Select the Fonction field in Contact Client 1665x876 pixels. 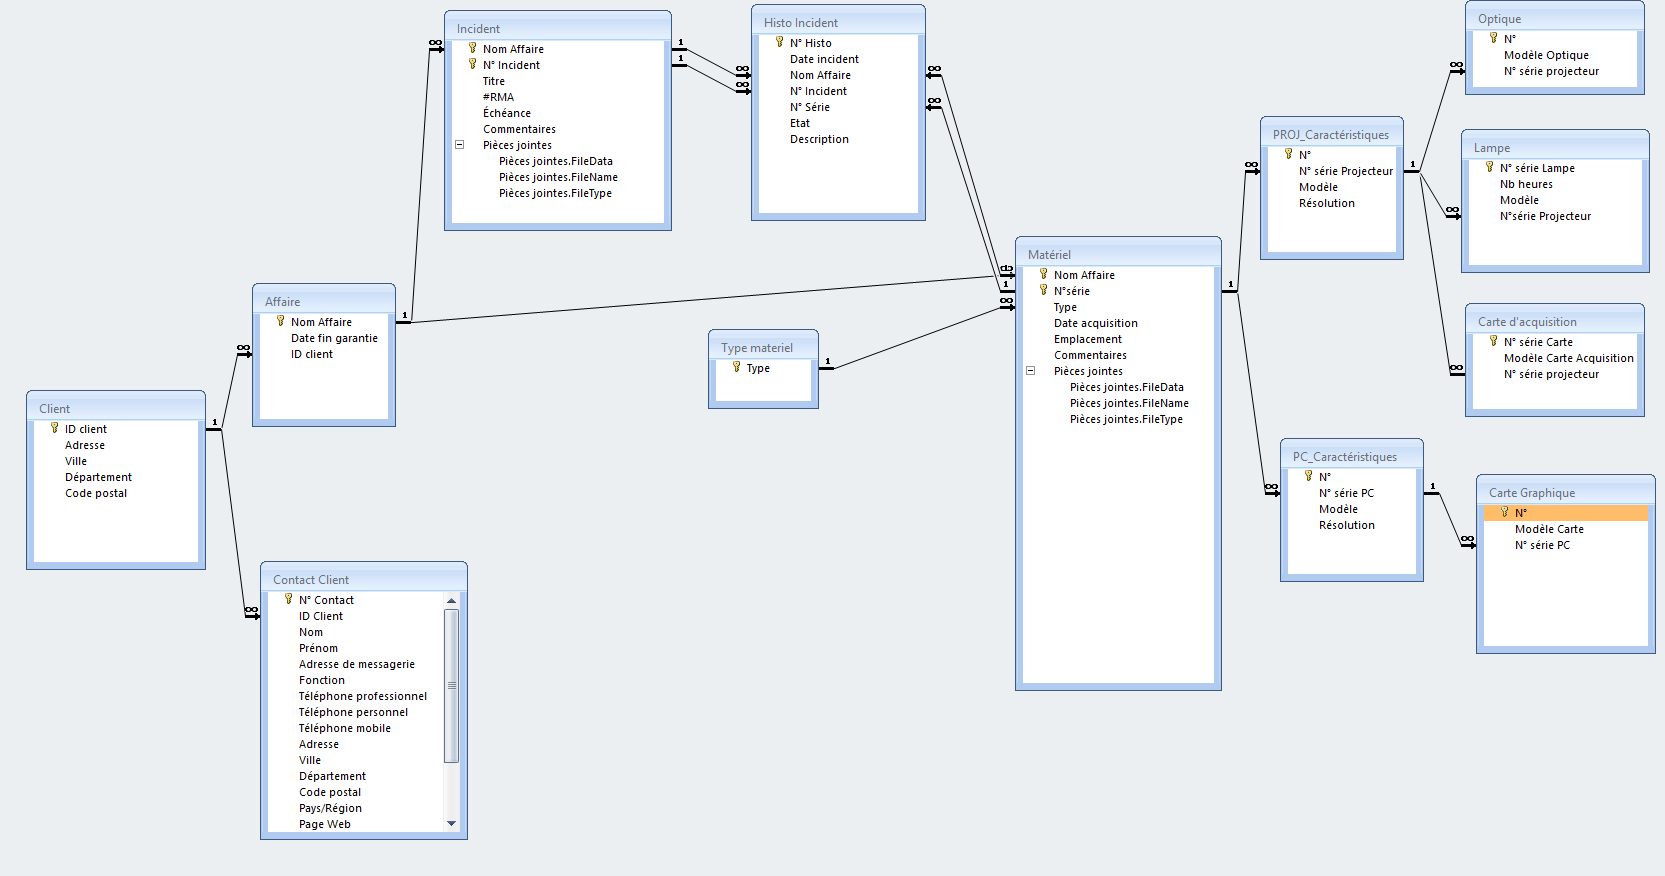click(x=321, y=680)
